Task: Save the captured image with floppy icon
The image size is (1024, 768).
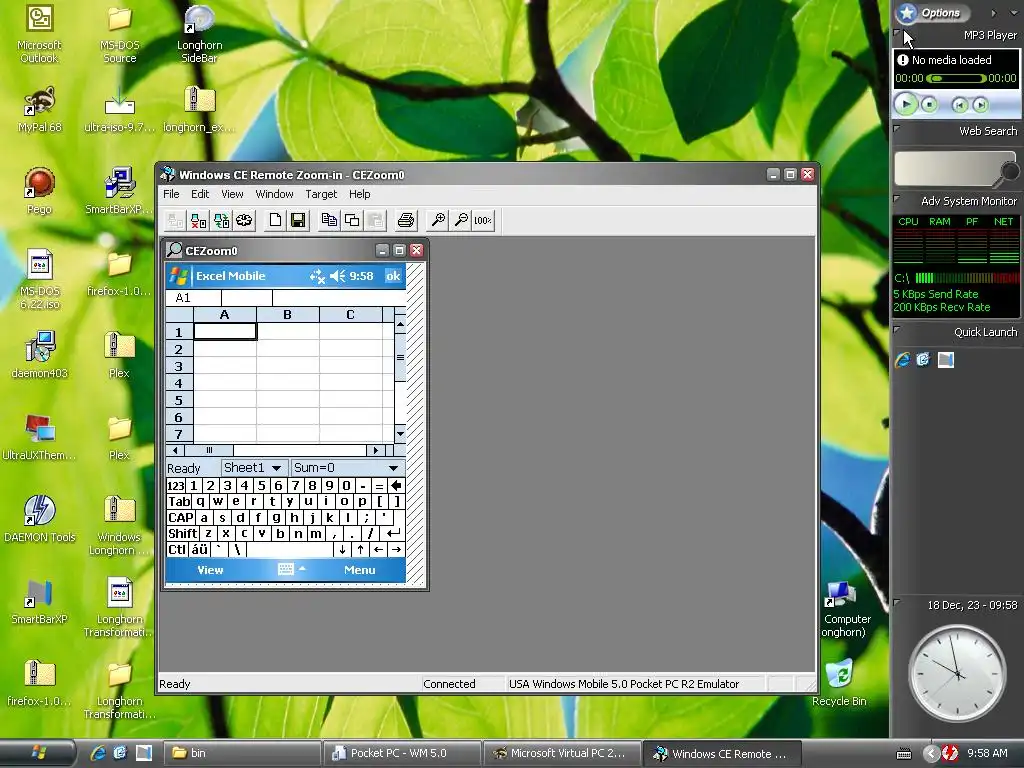Action: tap(298, 221)
